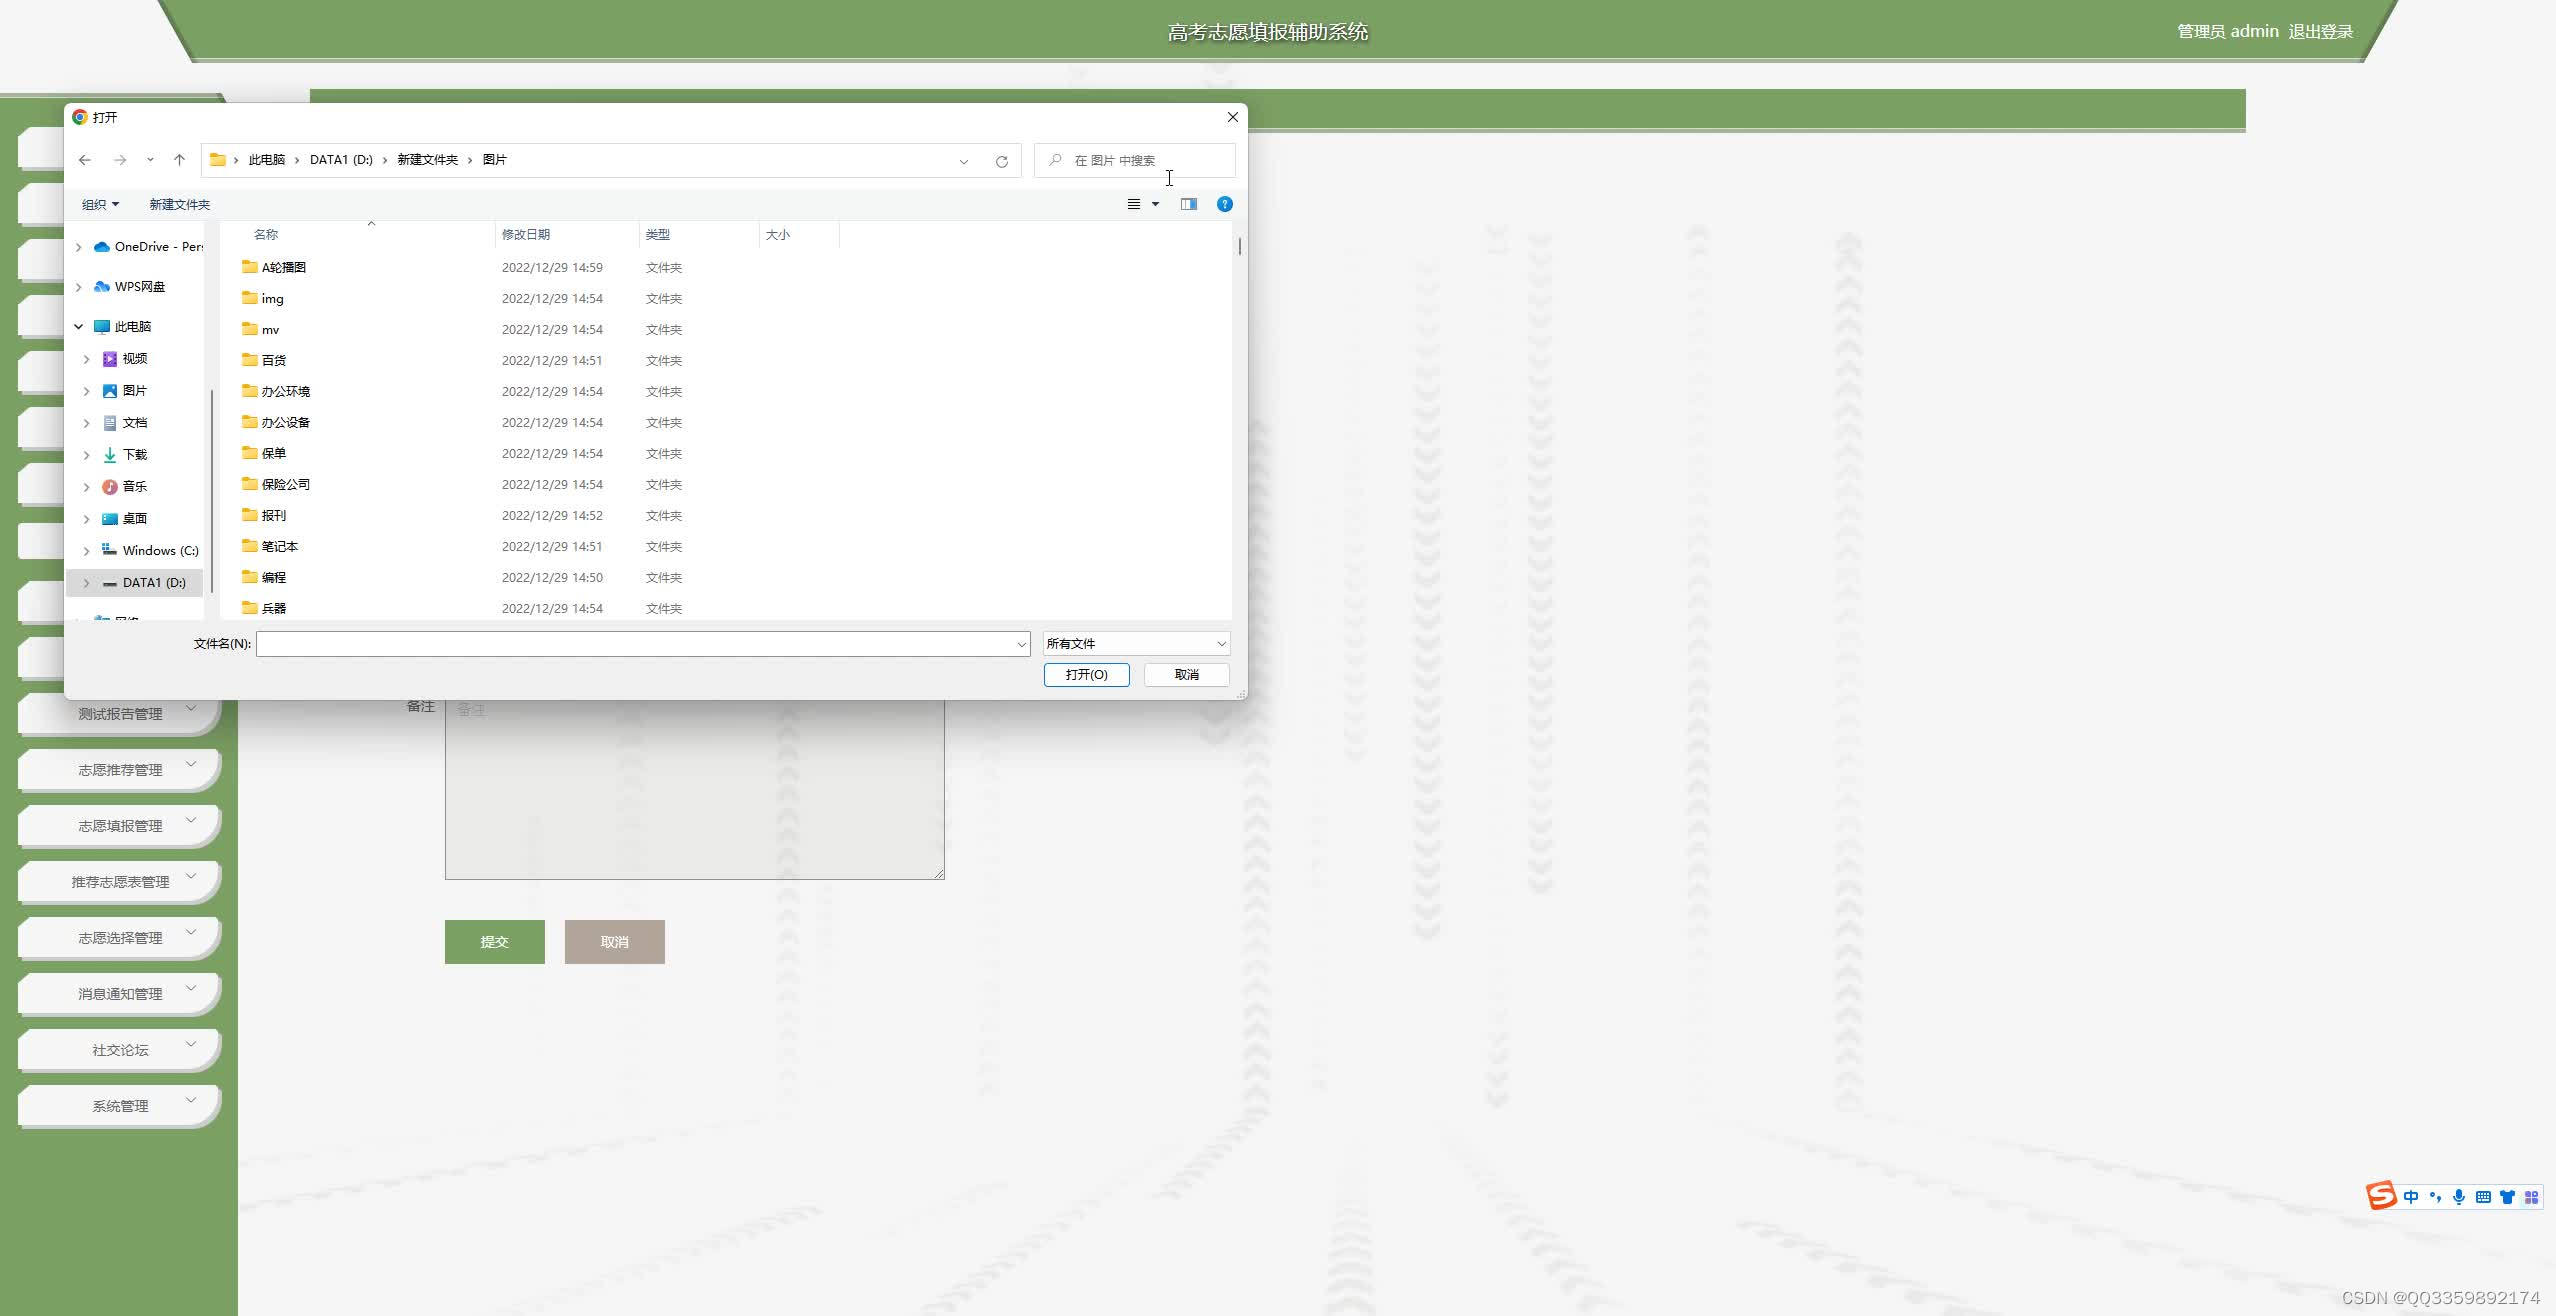
Task: Change view layout icon
Action: (1134, 204)
